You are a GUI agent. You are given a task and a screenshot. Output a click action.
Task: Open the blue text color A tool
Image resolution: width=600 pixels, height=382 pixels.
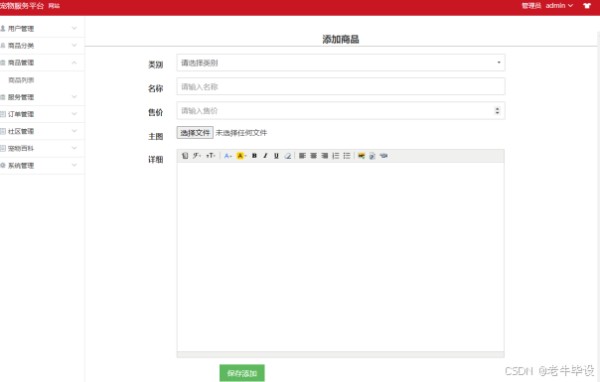point(228,156)
